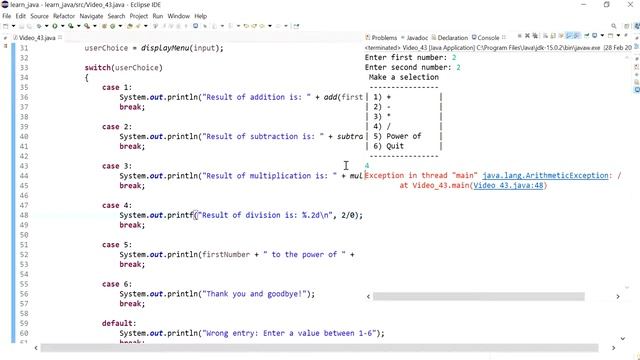Open the Debug configurations dropdown arrow
Image resolution: width=640 pixels, height=360 pixels.
(47, 26)
